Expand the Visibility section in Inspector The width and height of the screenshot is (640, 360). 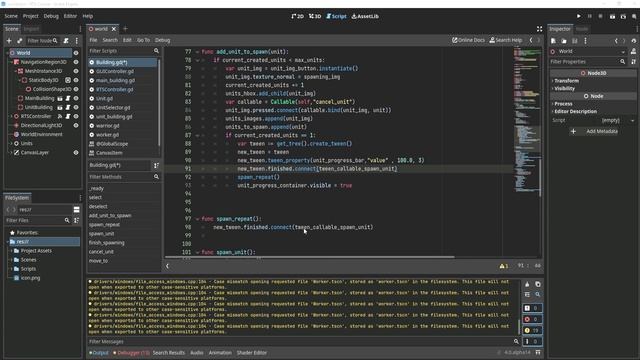tap(564, 88)
